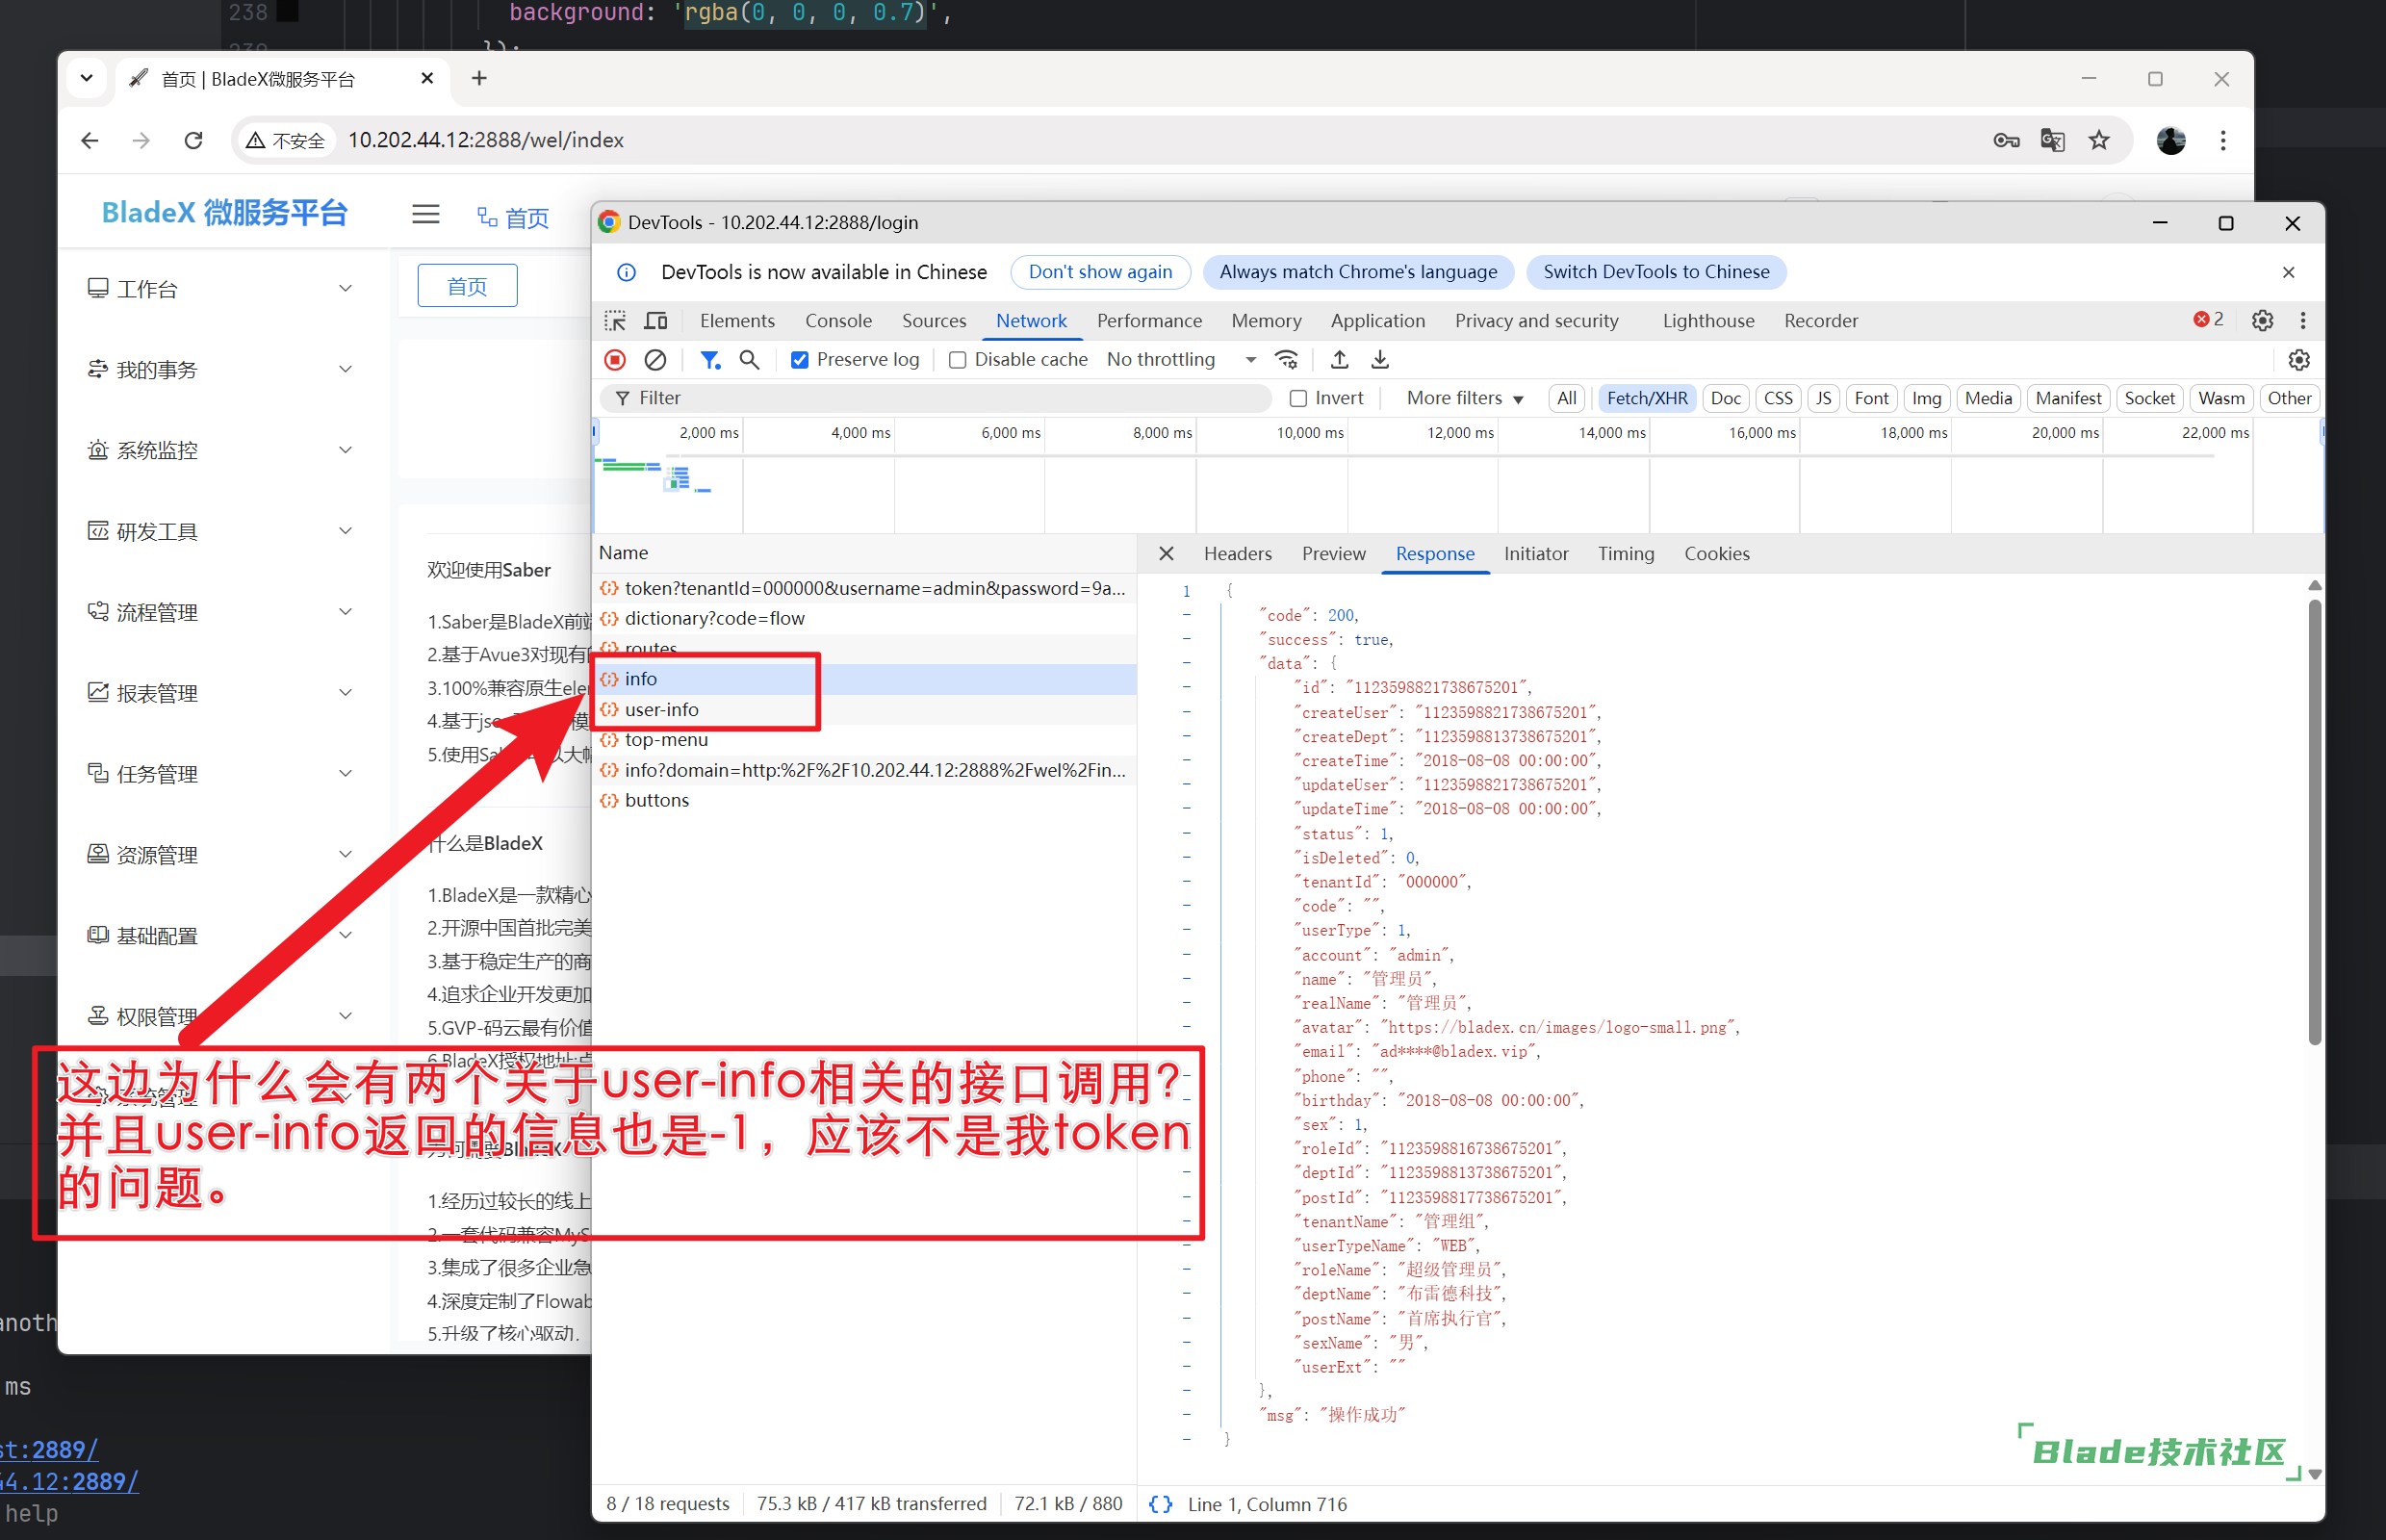Check the Invert filter checkbox

tap(1298, 398)
